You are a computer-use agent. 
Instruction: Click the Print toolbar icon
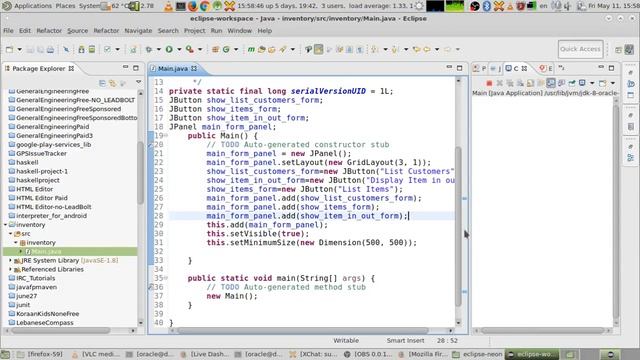click(x=50, y=49)
